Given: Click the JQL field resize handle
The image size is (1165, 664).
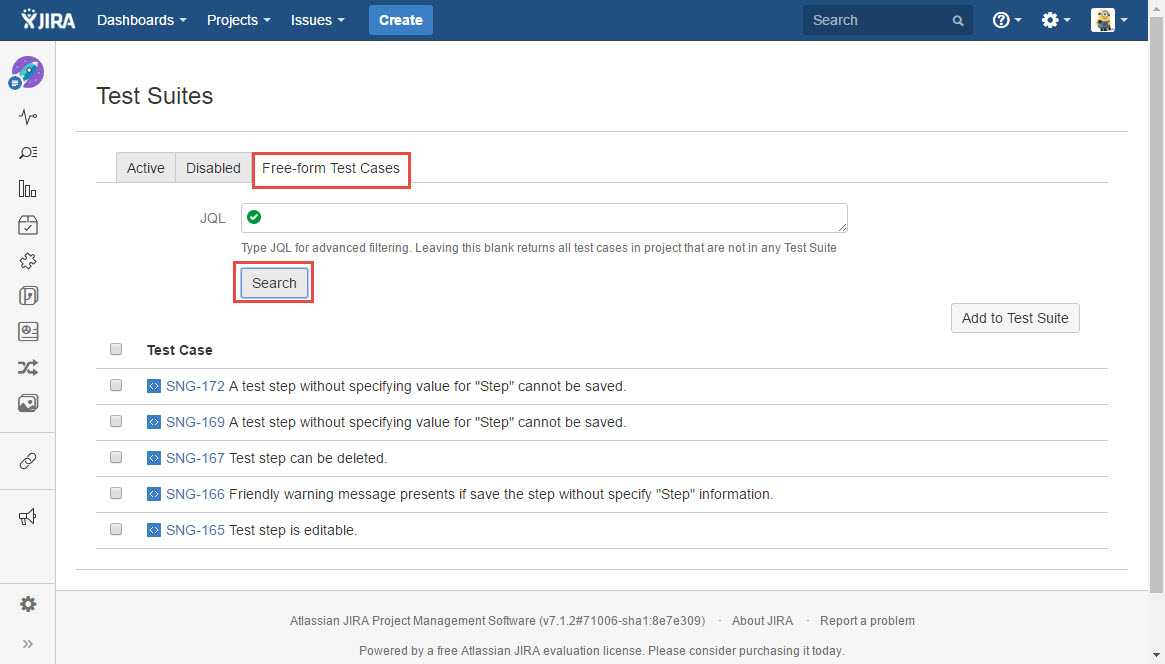Looking at the screenshot, I should (x=843, y=227).
